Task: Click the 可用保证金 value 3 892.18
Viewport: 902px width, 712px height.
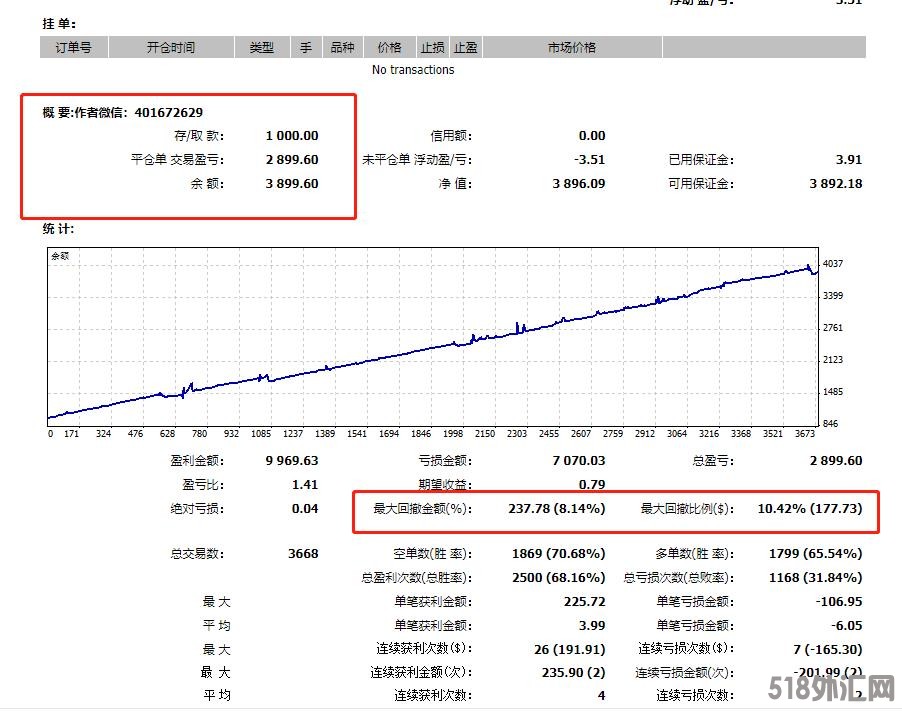Action: pyautogui.click(x=835, y=184)
